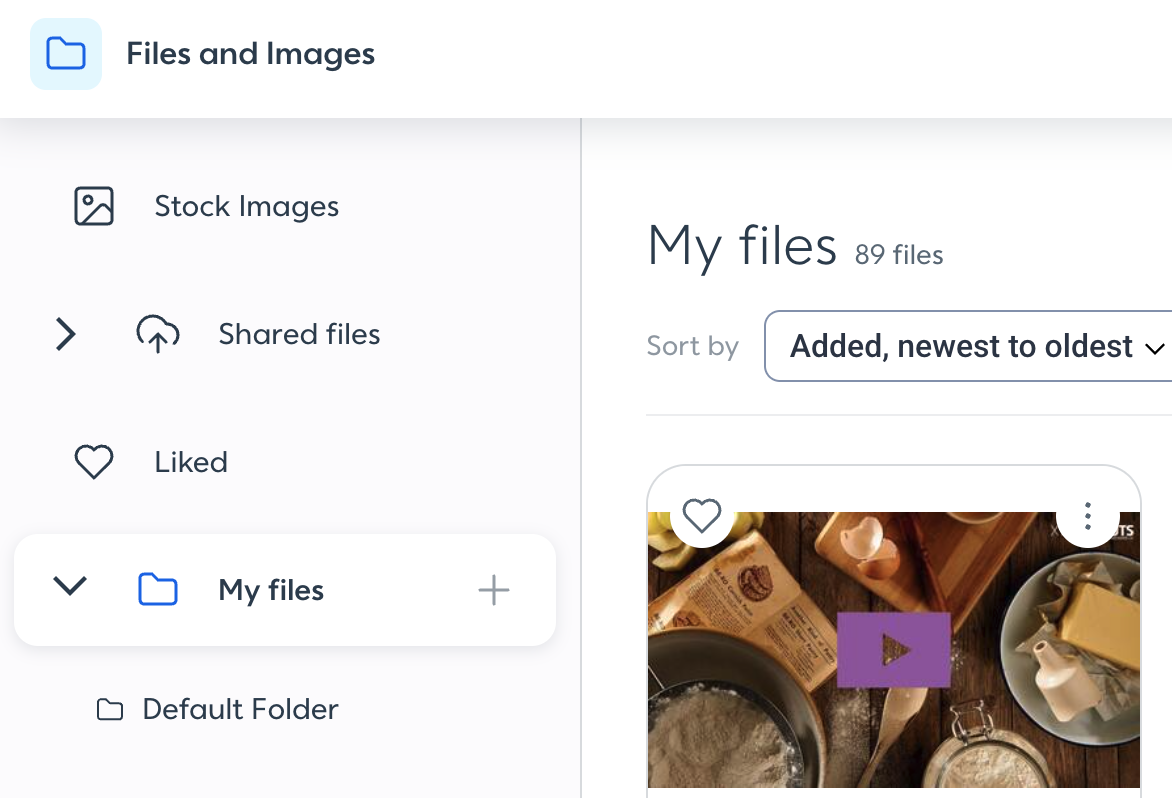The width and height of the screenshot is (1172, 798).
Task: Click the Shared files cloud upload icon
Action: 158,333
